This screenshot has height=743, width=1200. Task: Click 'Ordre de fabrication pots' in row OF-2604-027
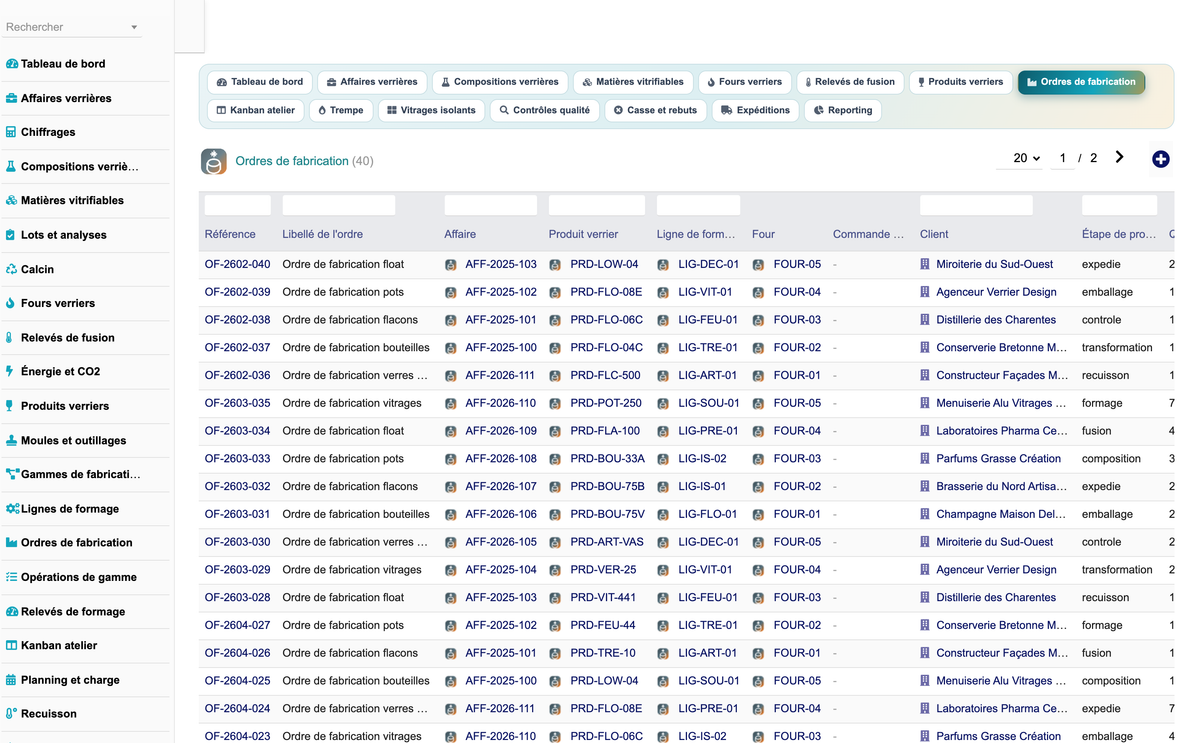point(343,625)
